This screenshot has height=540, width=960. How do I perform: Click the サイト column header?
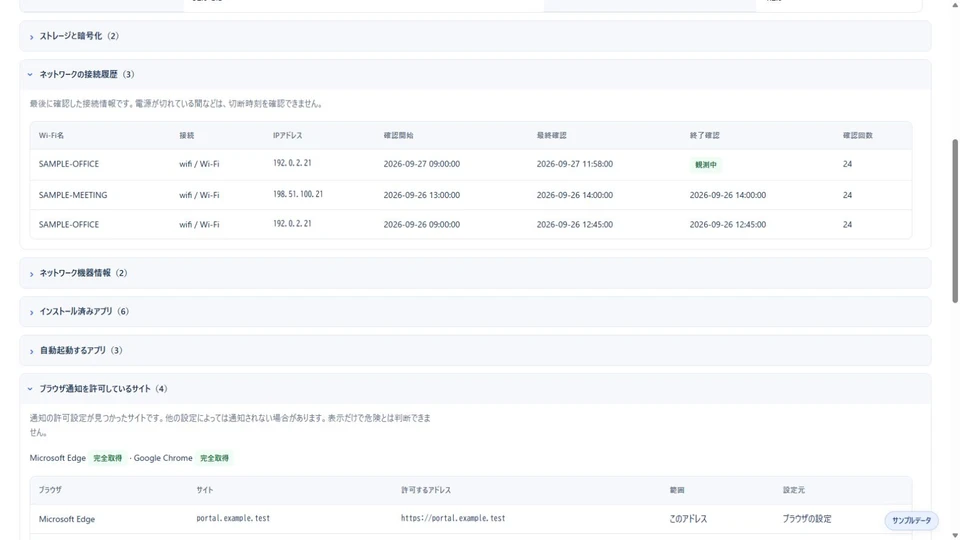coord(205,490)
